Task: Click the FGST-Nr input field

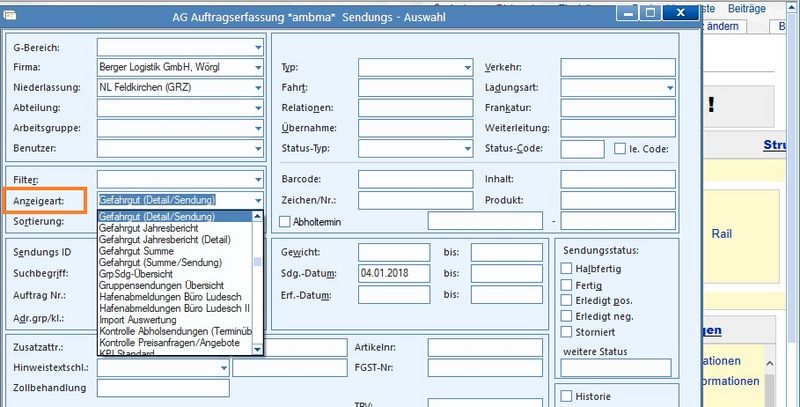Action: [485, 368]
